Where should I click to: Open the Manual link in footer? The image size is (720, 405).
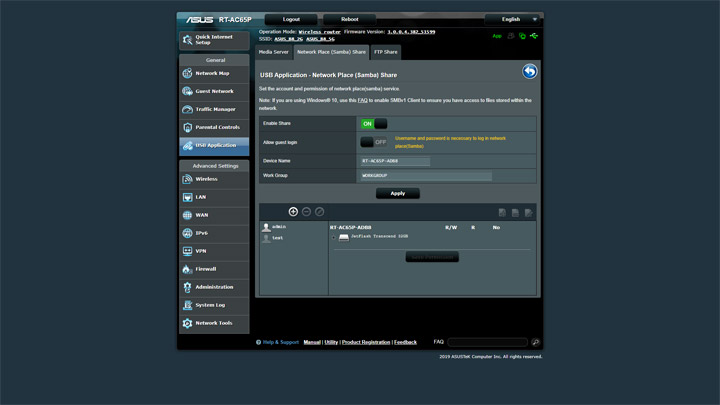point(312,342)
